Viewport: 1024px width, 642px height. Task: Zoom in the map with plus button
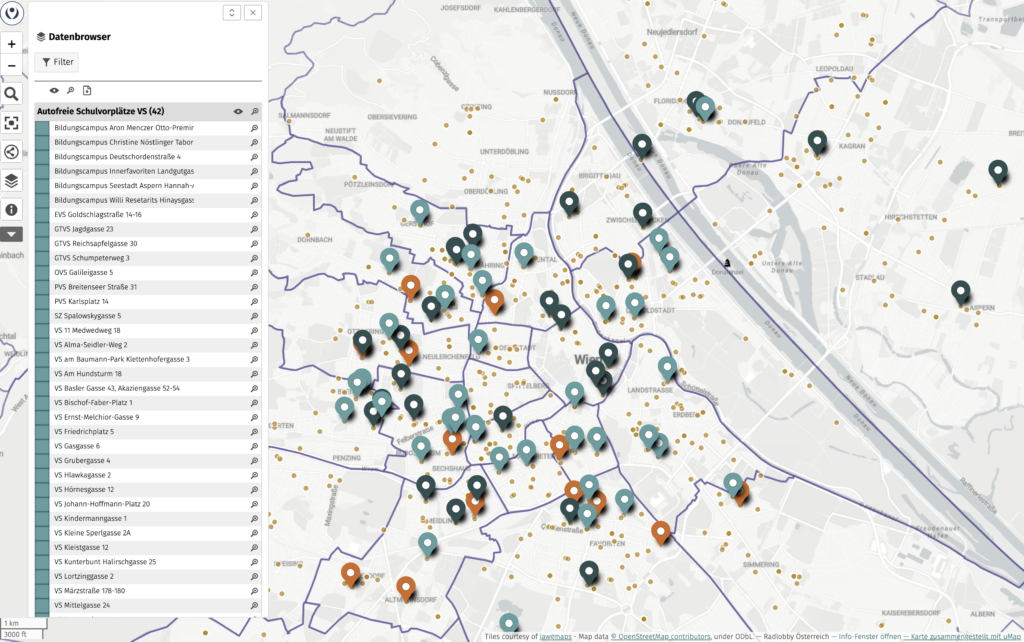(x=12, y=44)
